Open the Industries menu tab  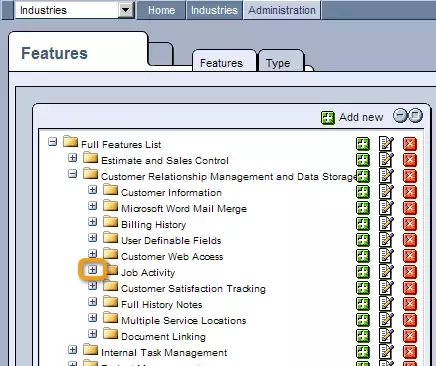click(214, 10)
